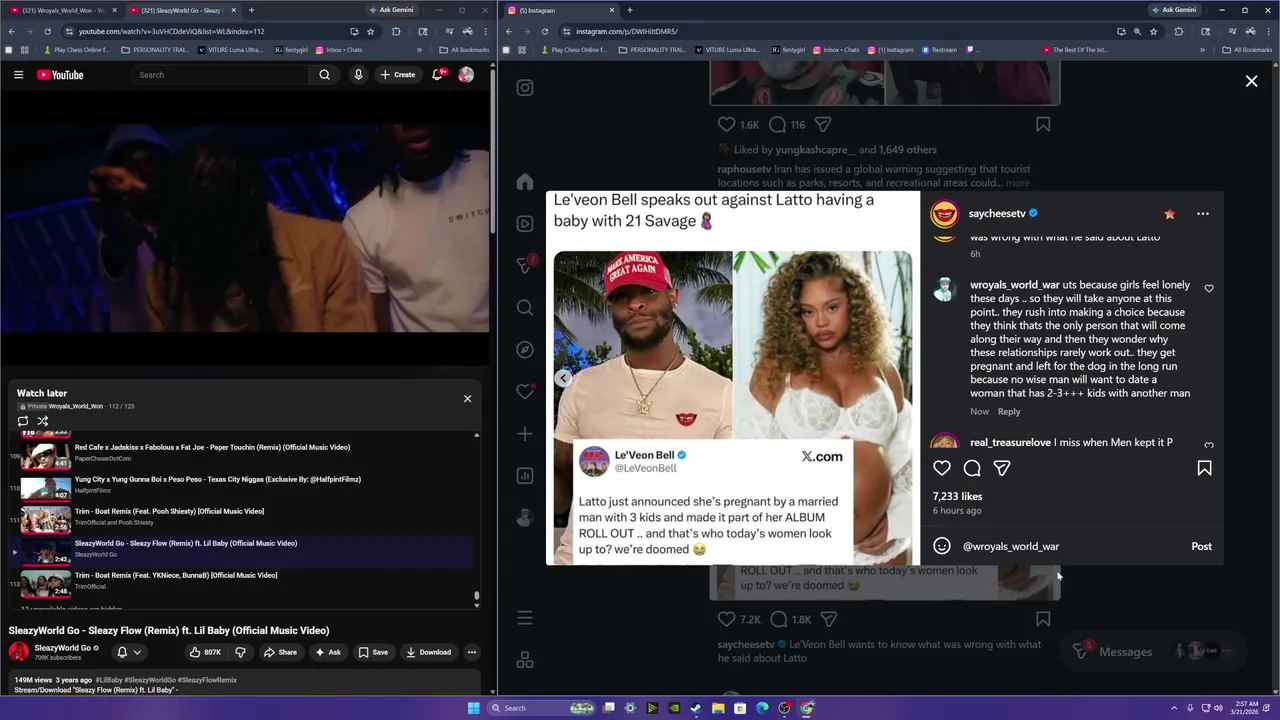Open Instagram dashboard chart icon in sidebar
Image resolution: width=1280 pixels, height=720 pixels.
click(525, 476)
